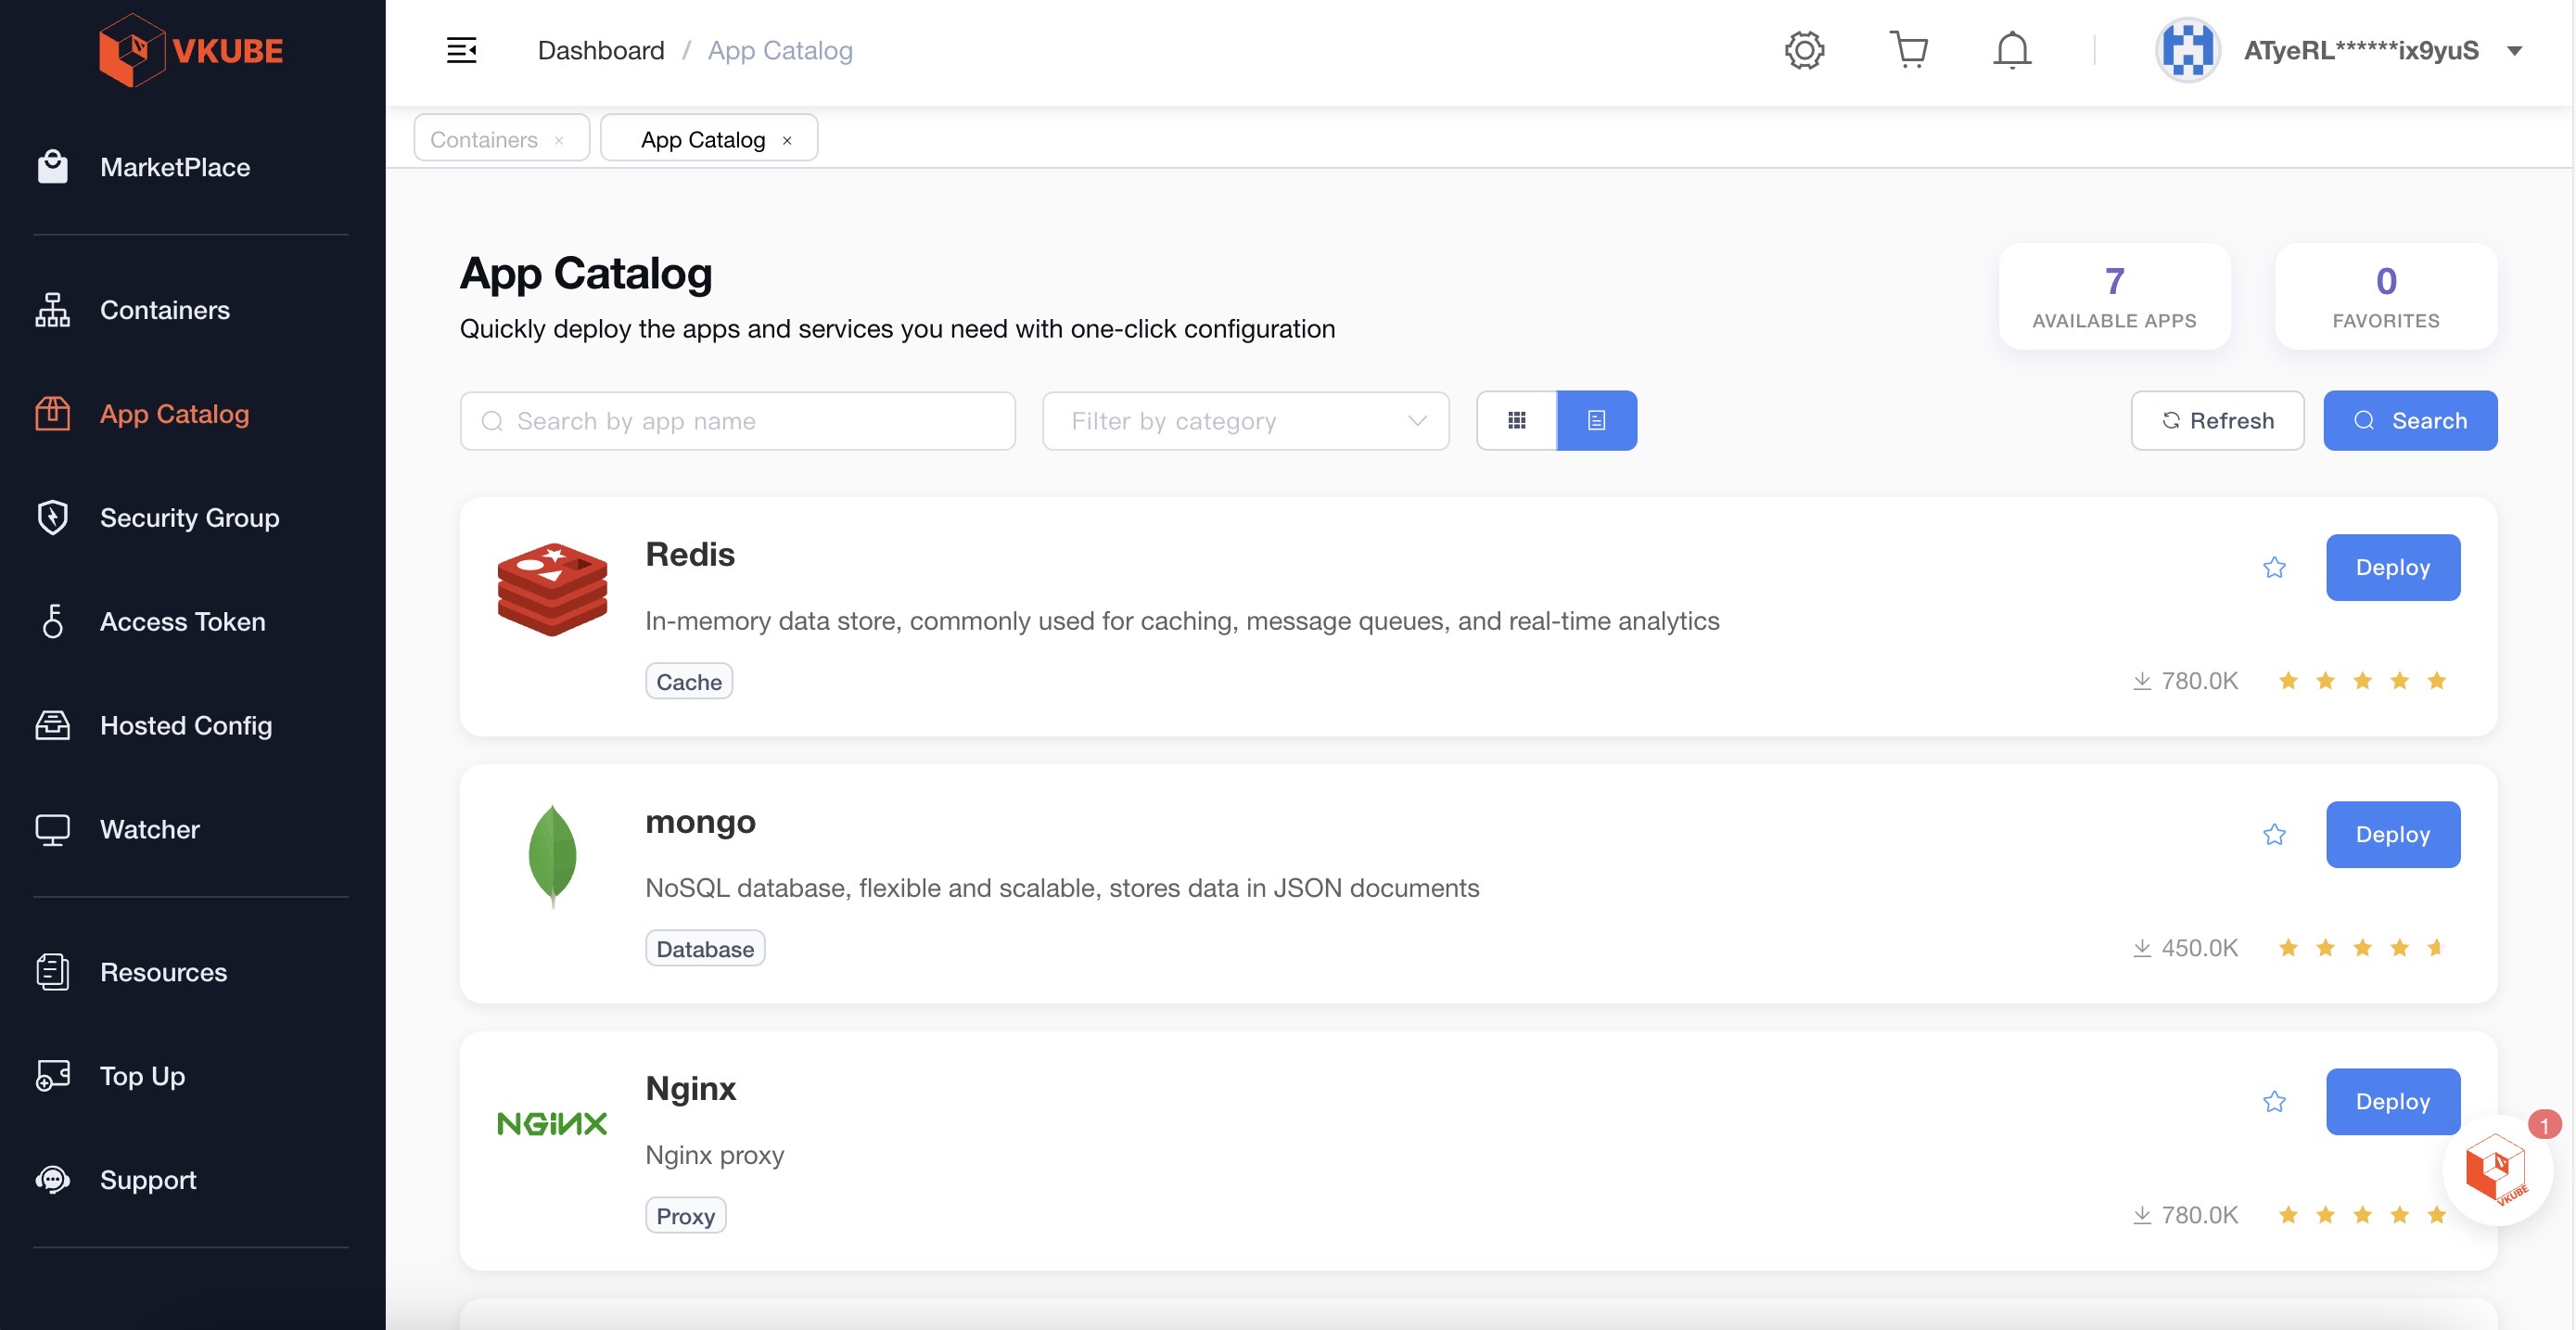This screenshot has width=2576, height=1330.
Task: Open the Security Group page
Action: (x=189, y=517)
